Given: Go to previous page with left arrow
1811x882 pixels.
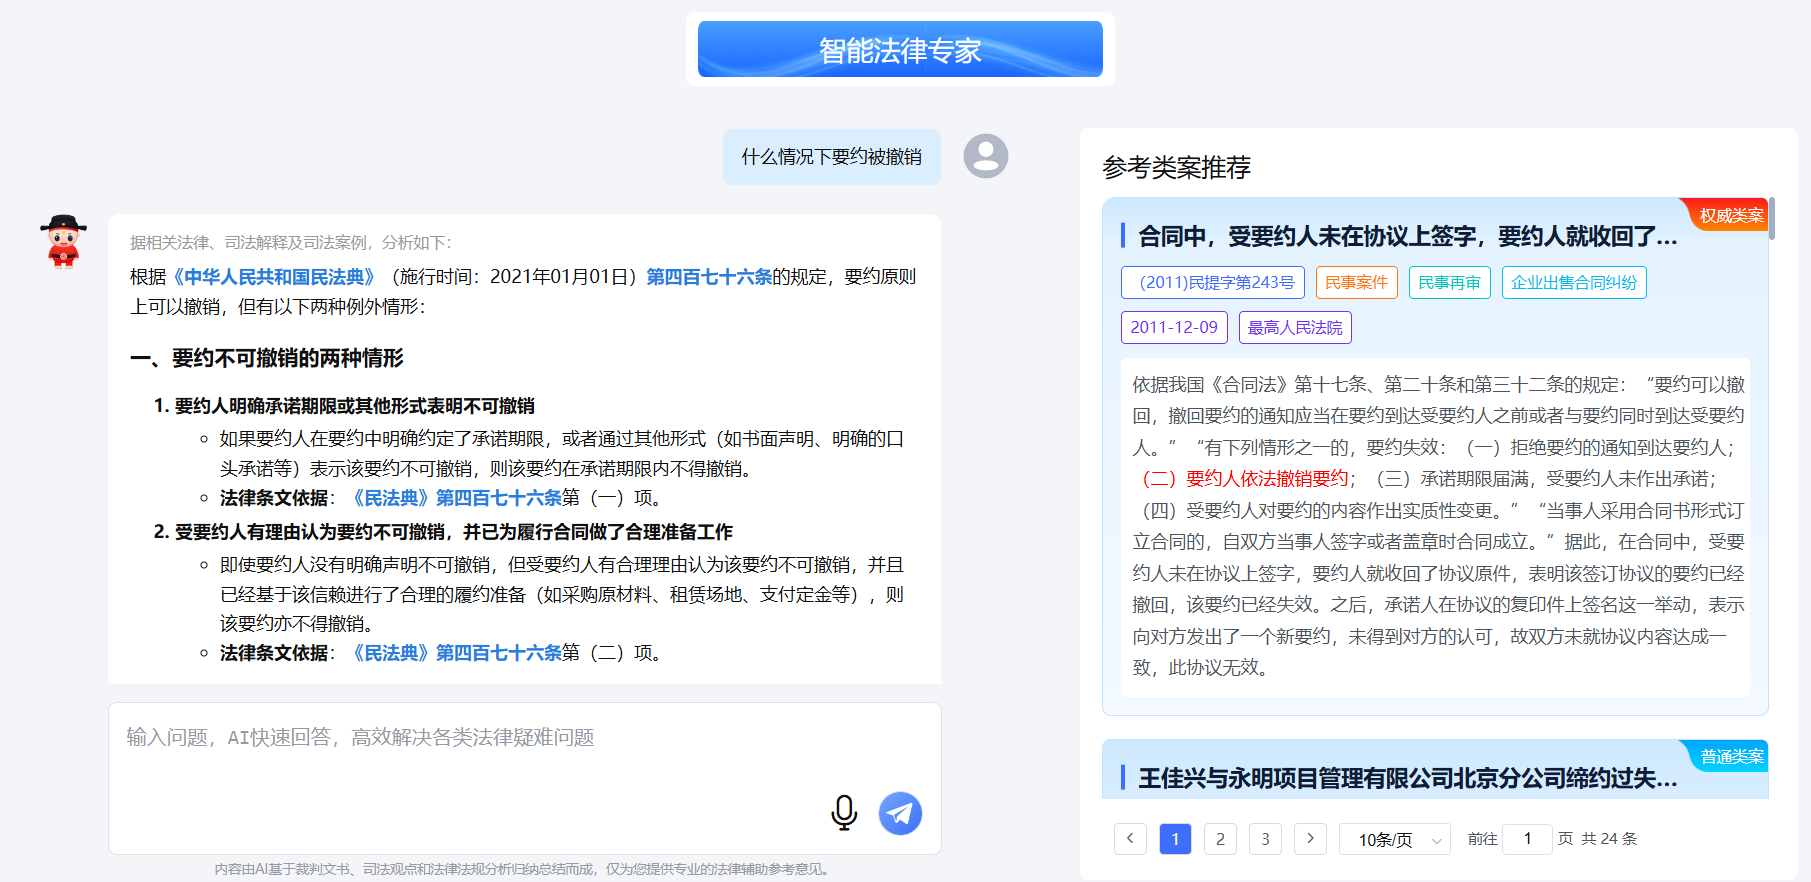Looking at the screenshot, I should click(1130, 839).
